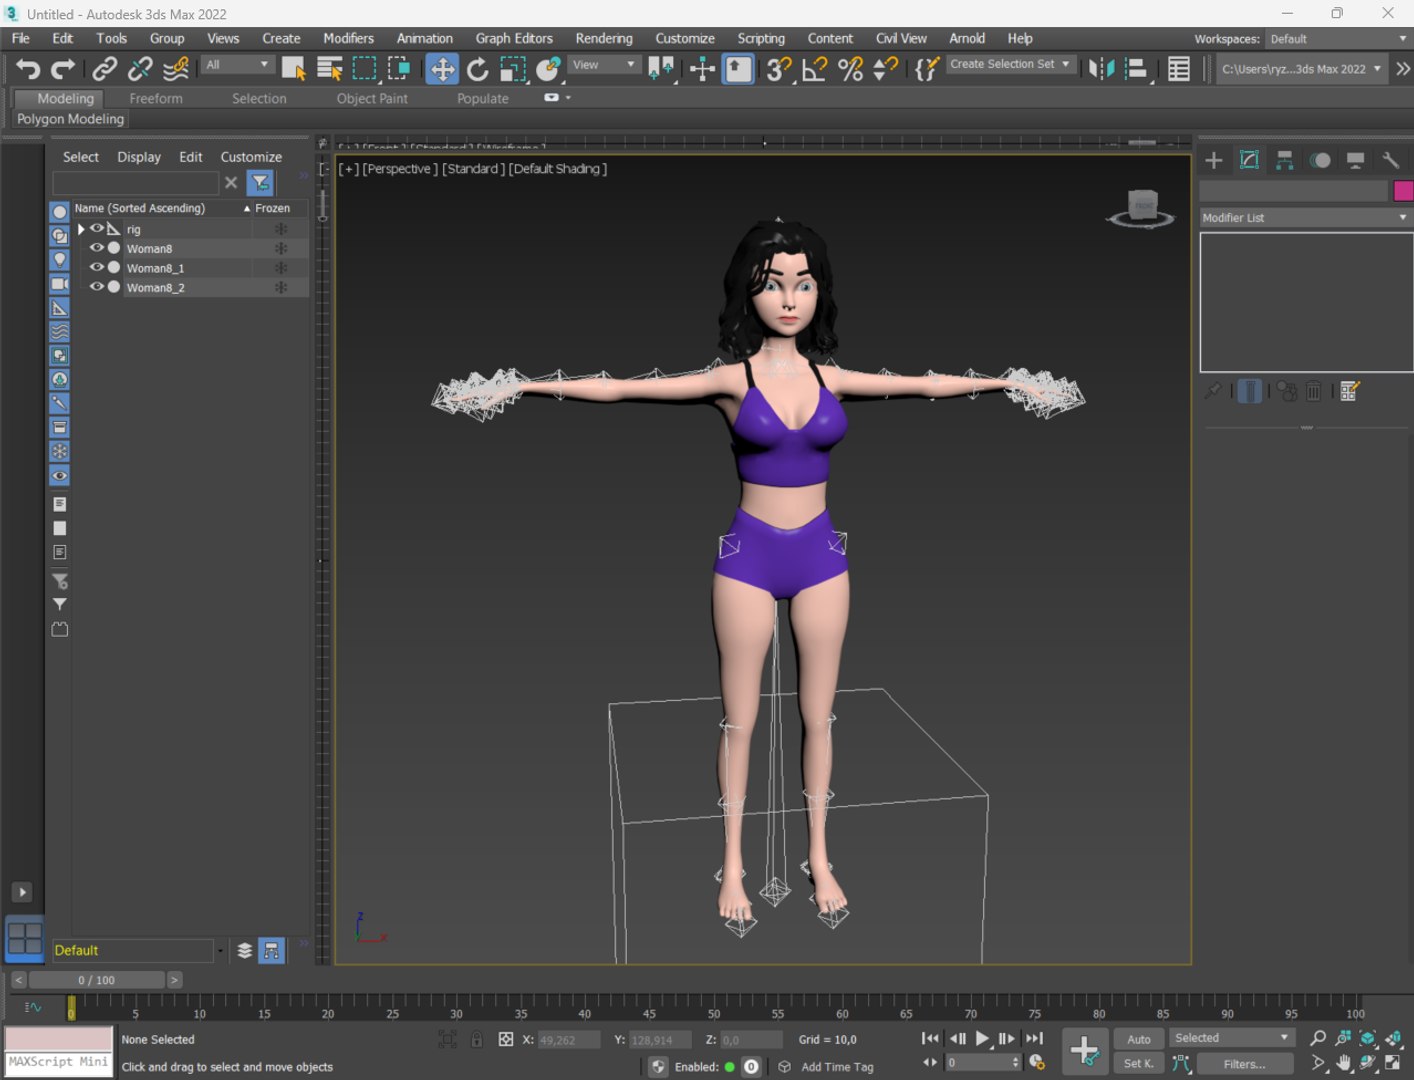Image resolution: width=1414 pixels, height=1080 pixels.
Task: Click the Set K. button
Action: tap(1138, 1064)
